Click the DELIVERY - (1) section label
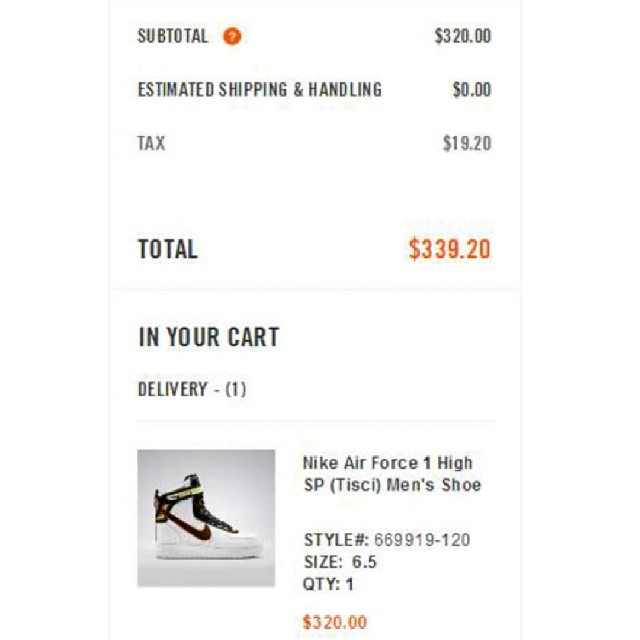Screen dimensions: 640x640 (192, 389)
